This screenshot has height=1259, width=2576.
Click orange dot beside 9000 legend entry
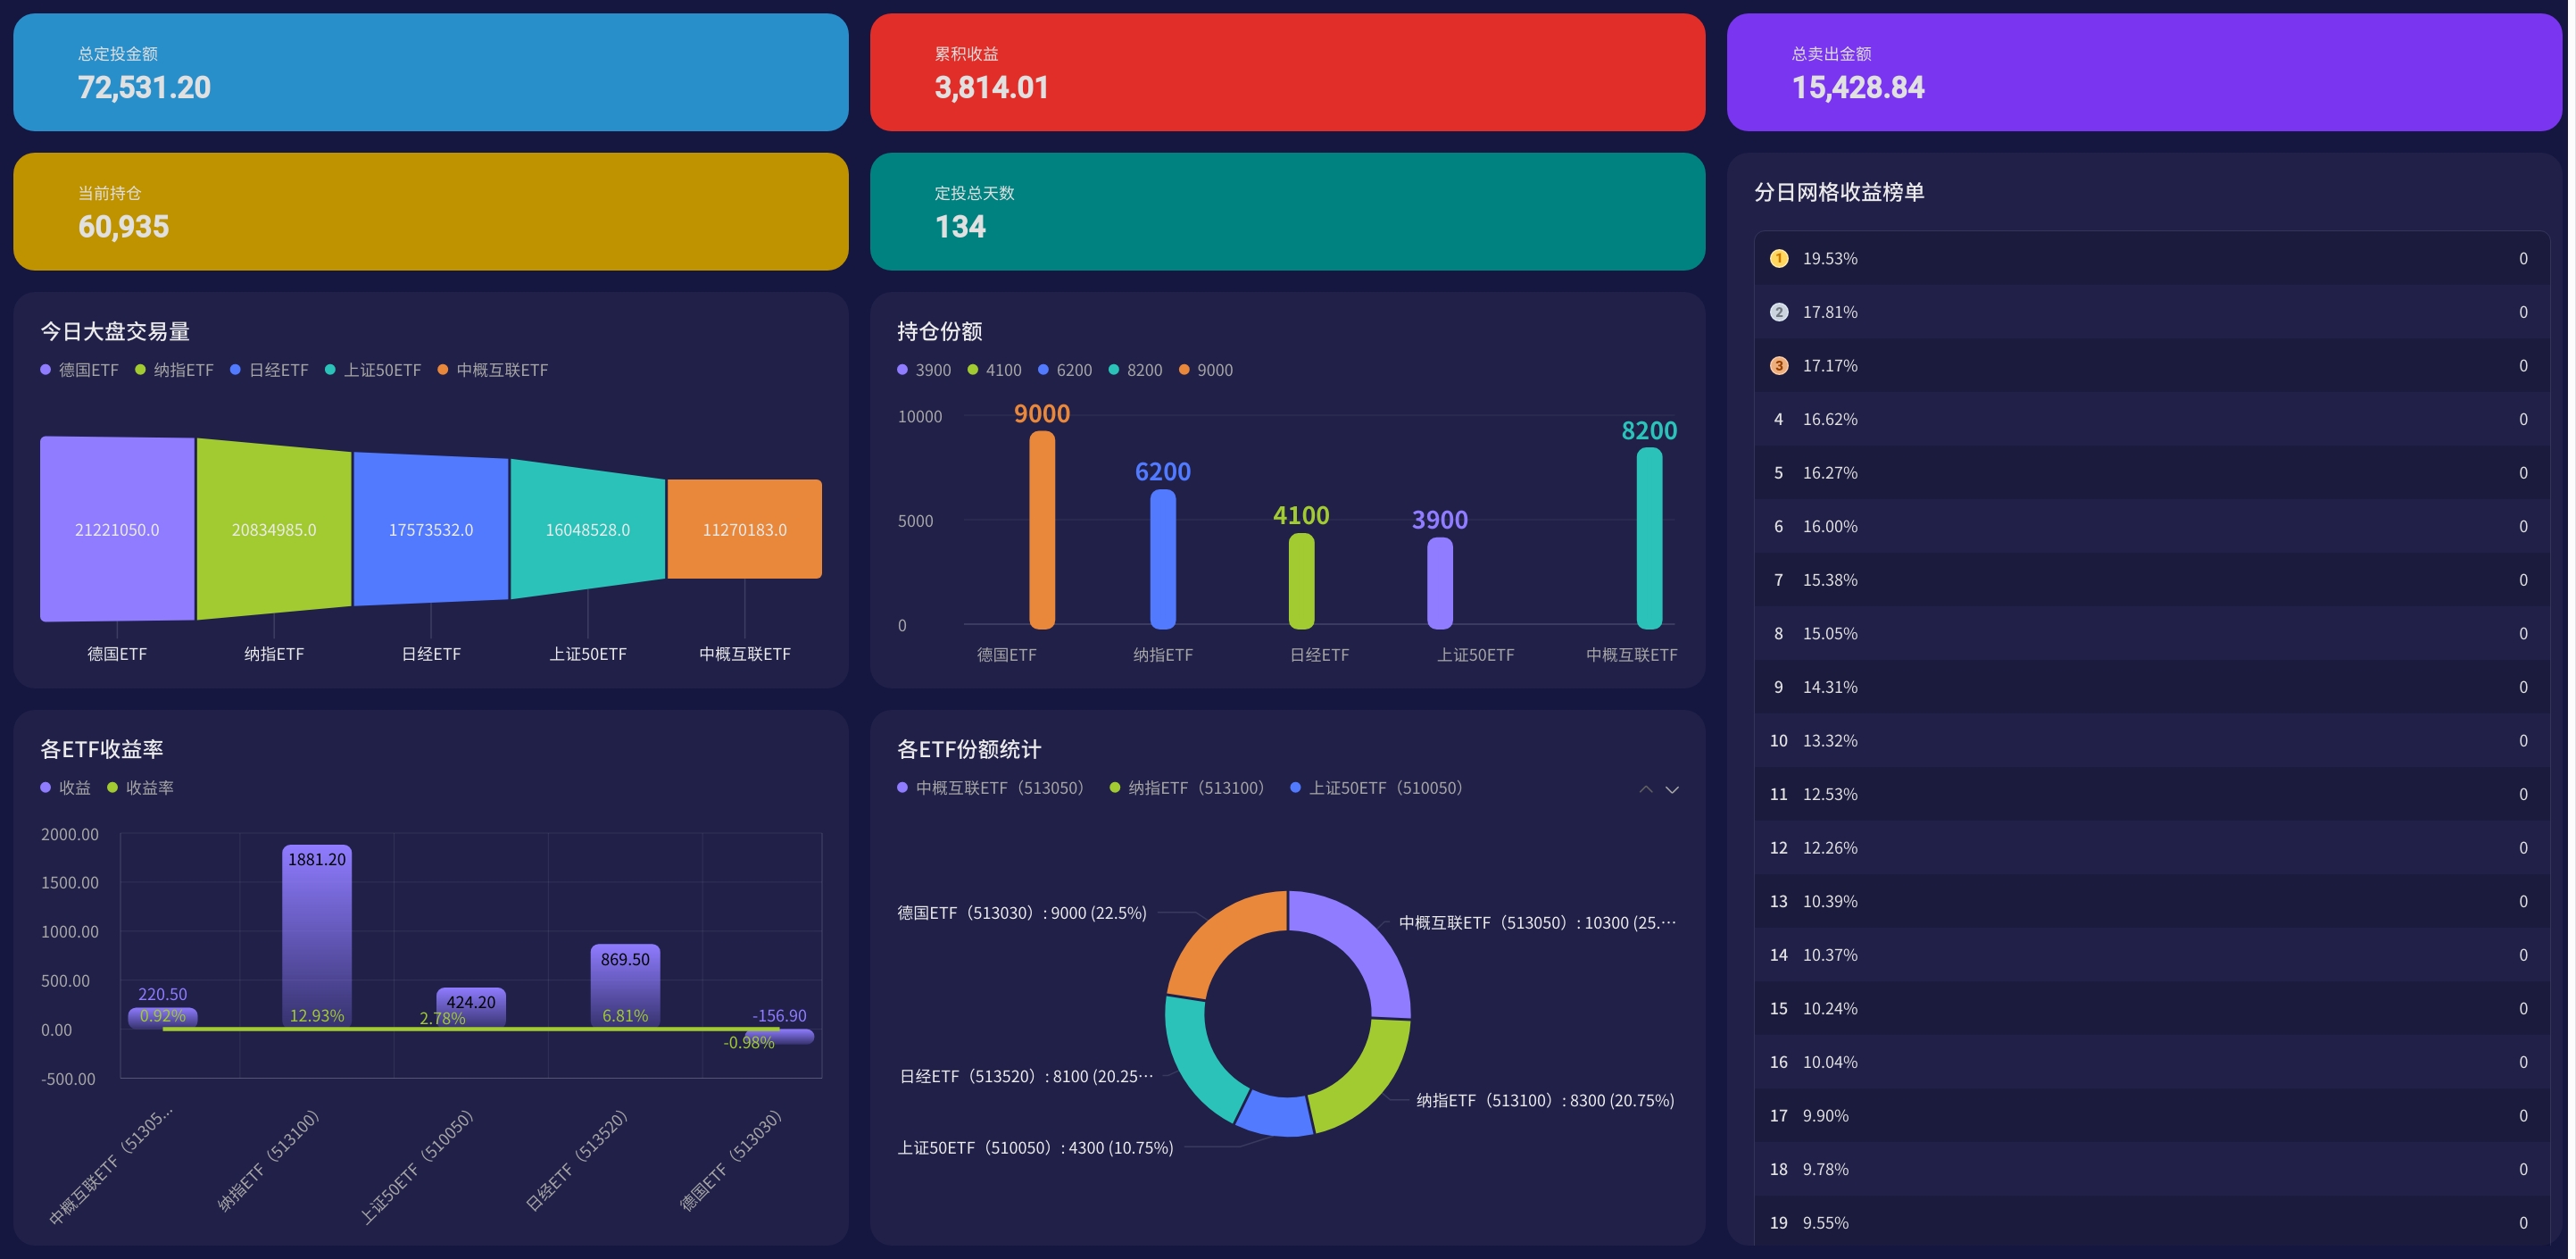[x=1184, y=370]
